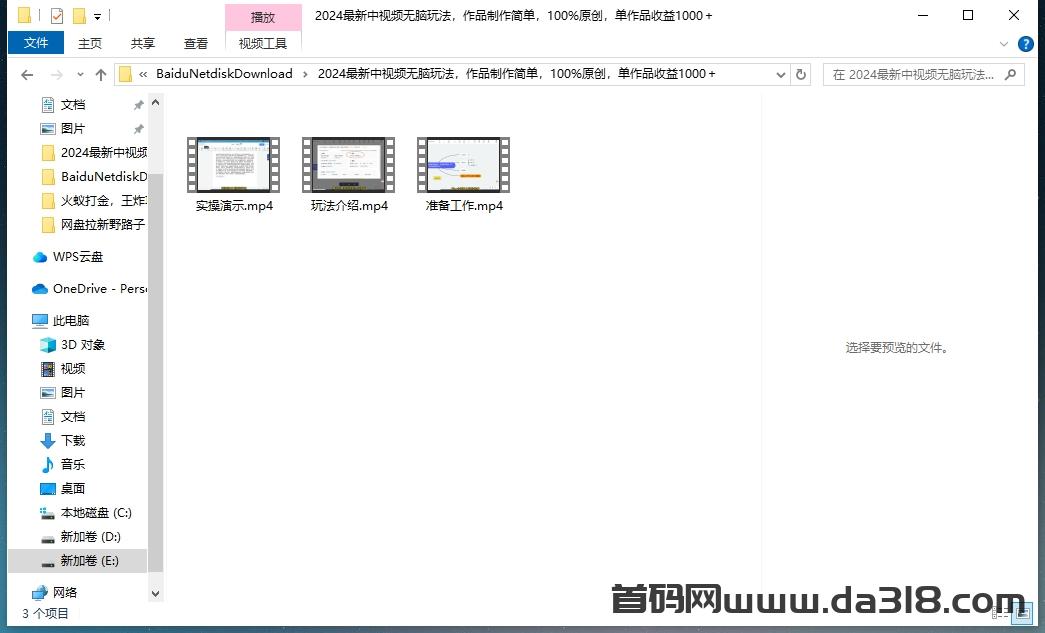
Task: Click the properties quick access toolbar icon
Action: pos(57,15)
